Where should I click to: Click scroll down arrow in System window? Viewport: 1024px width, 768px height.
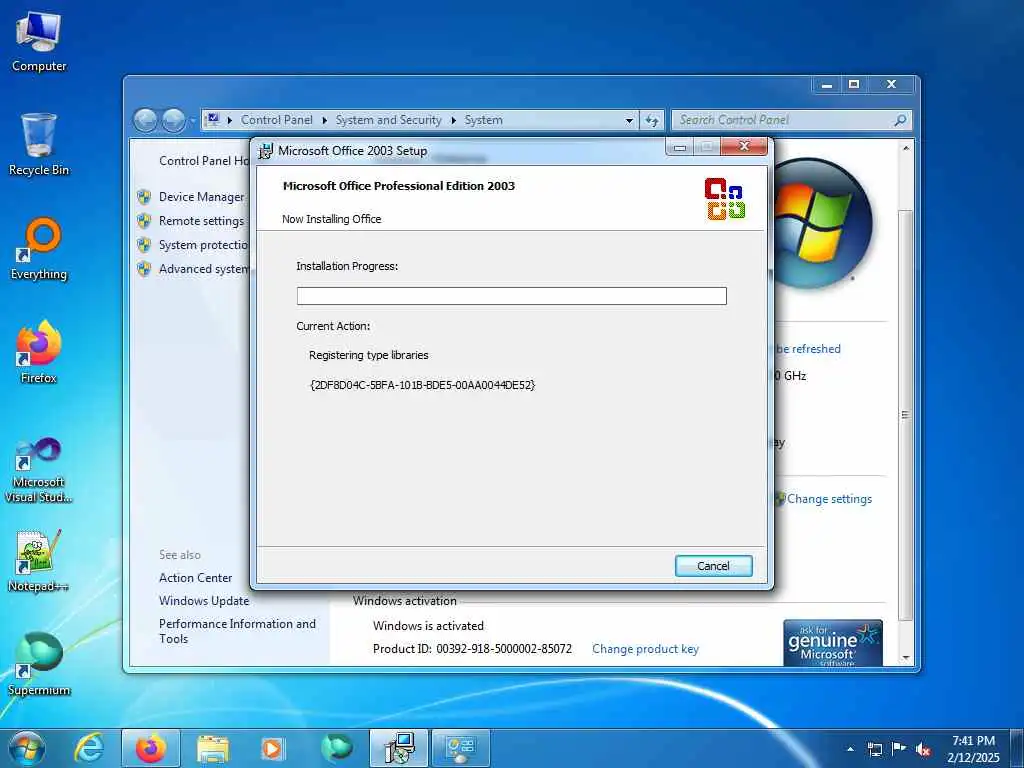(905, 658)
